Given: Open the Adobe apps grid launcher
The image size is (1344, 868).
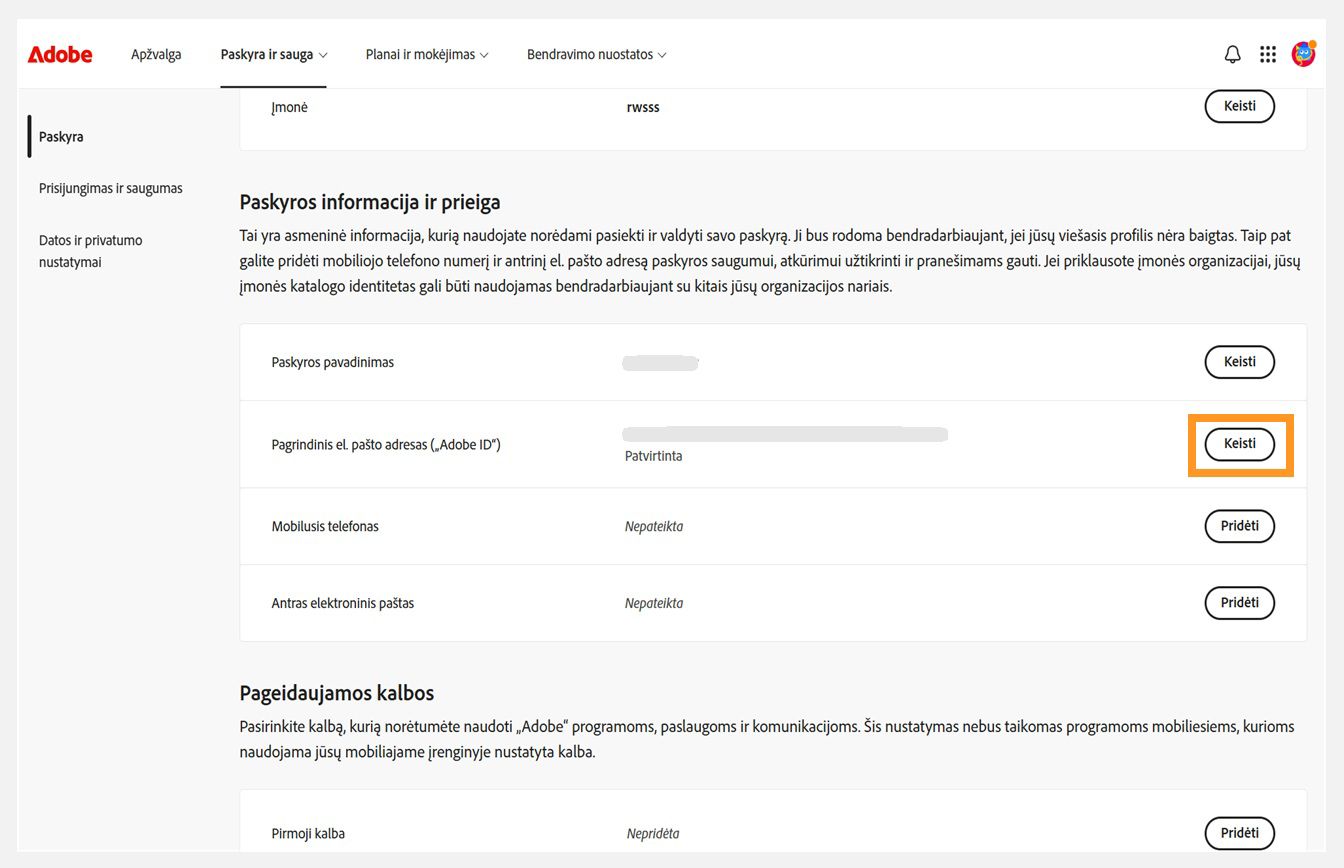Looking at the screenshot, I should tap(1268, 54).
